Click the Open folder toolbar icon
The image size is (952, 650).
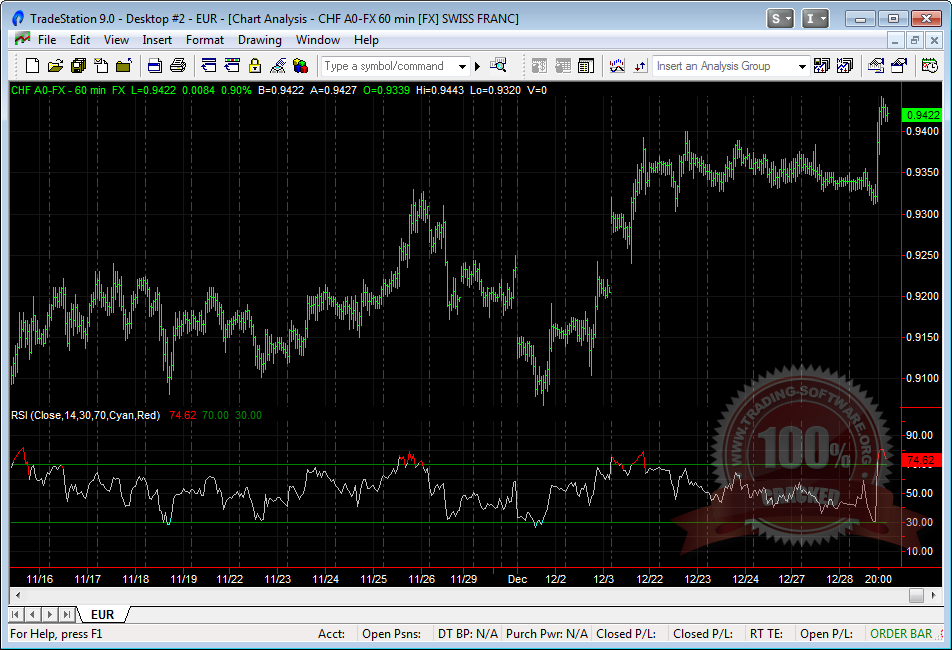(x=55, y=66)
